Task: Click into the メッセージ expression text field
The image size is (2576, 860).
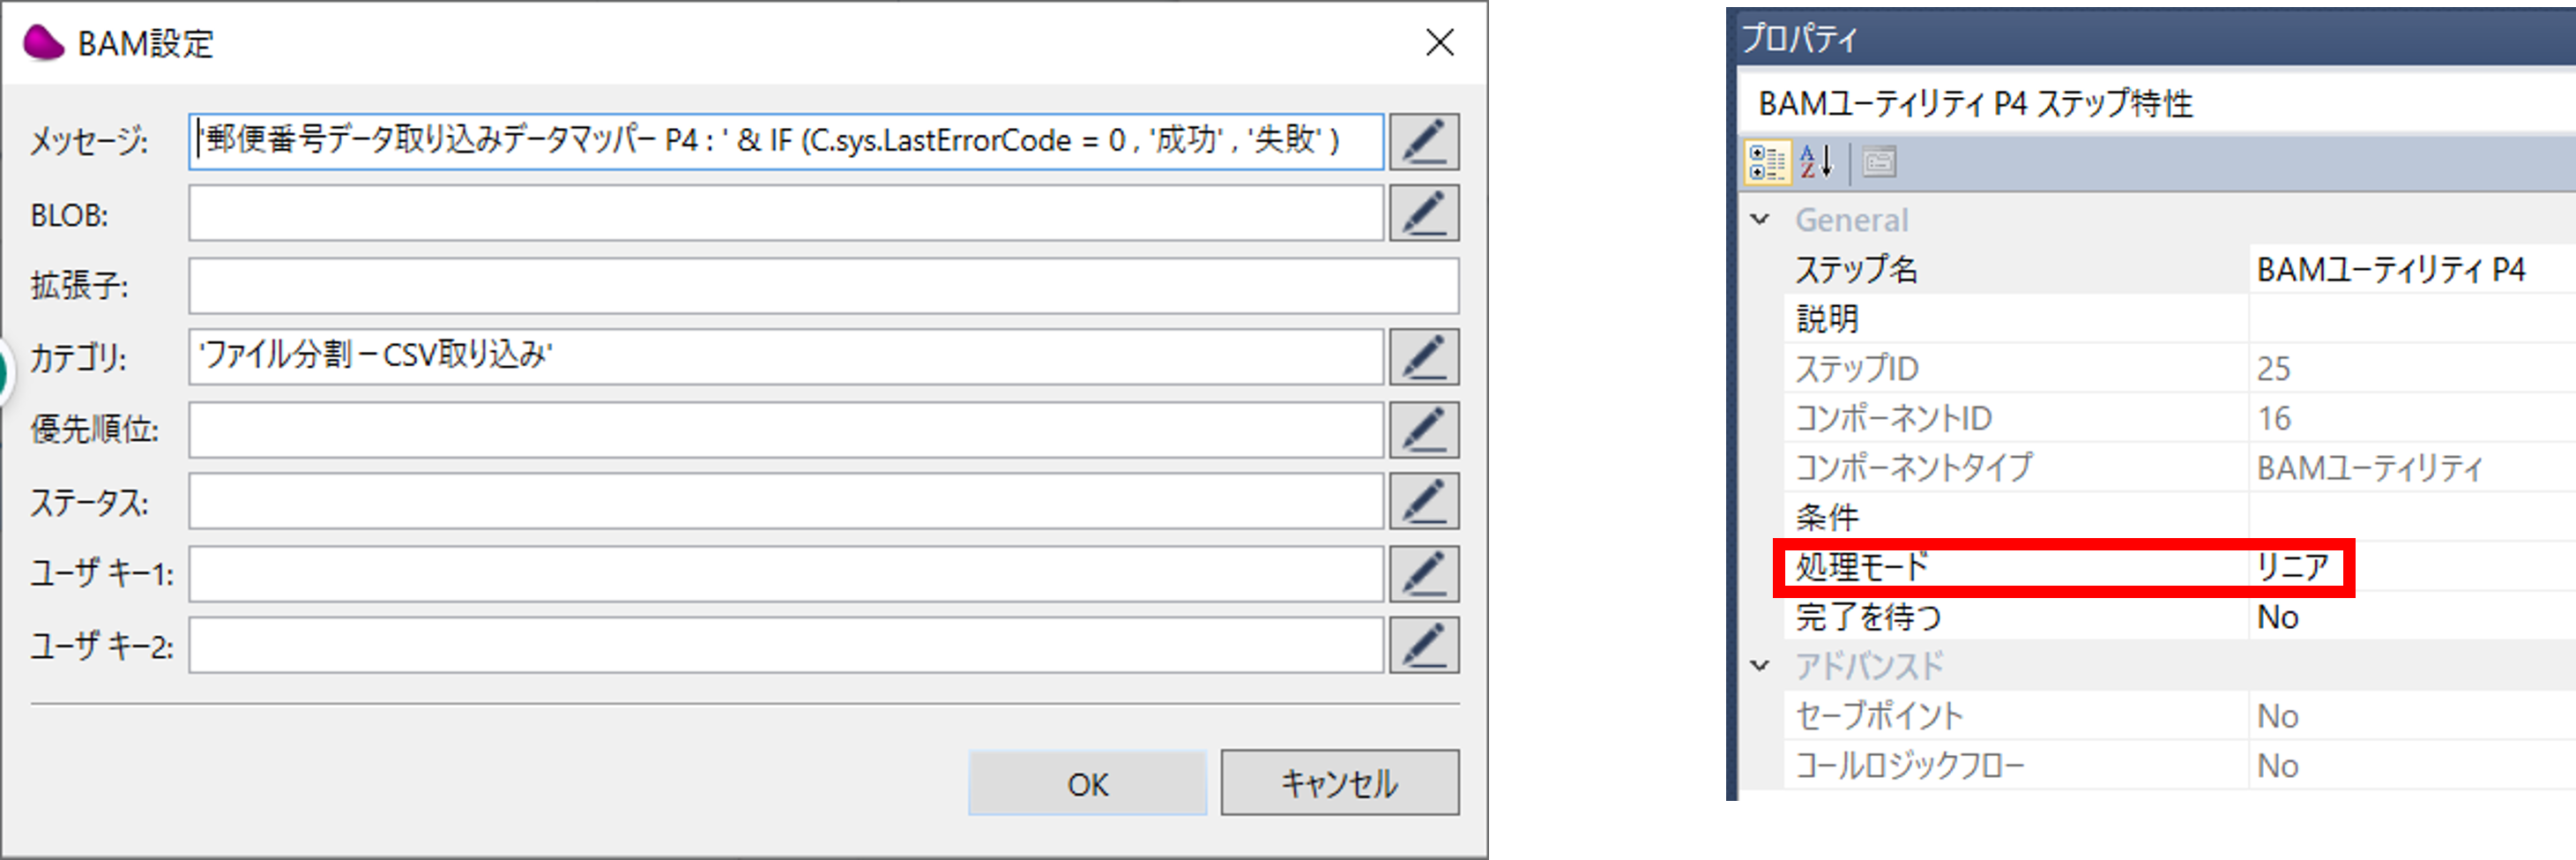Action: pos(785,141)
